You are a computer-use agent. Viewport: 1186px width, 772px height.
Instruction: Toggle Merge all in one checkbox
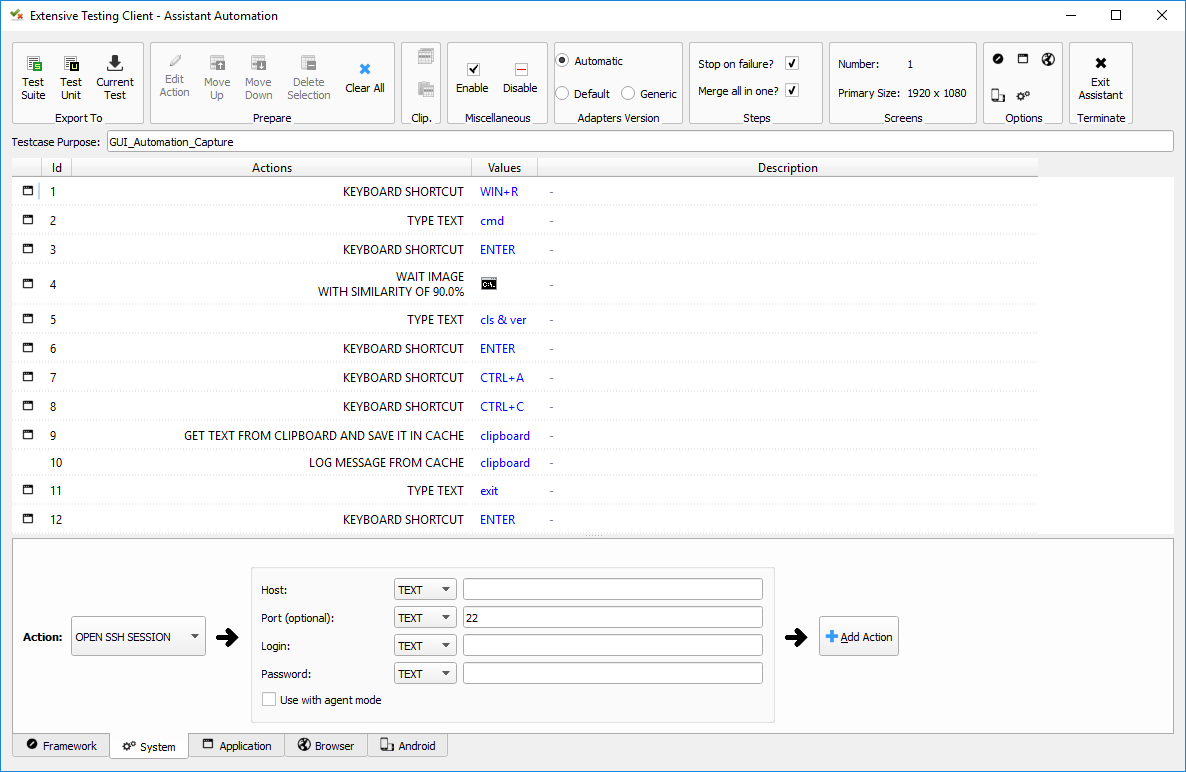792,91
